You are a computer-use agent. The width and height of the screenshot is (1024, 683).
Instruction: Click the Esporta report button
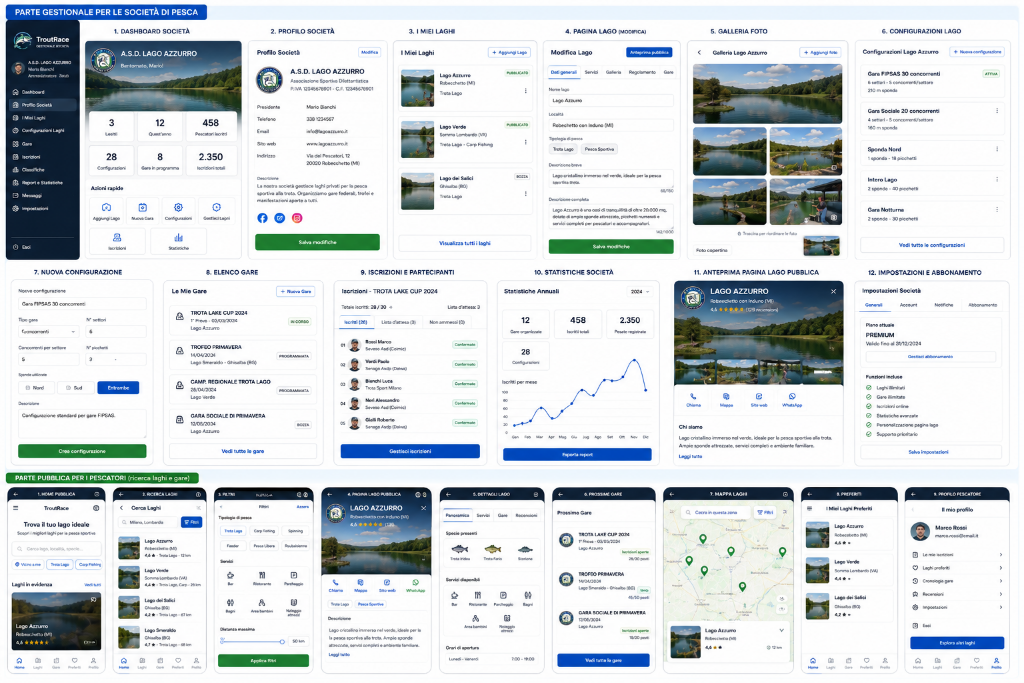(577, 454)
